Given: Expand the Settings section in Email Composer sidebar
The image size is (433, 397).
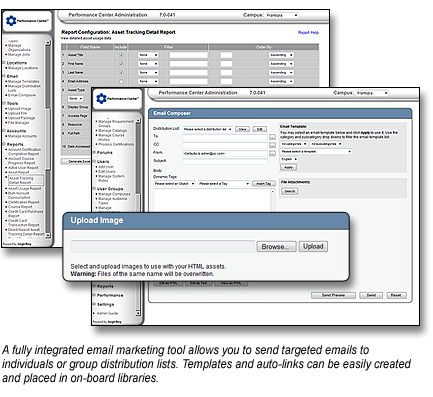Looking at the screenshot, I should click(94, 304).
